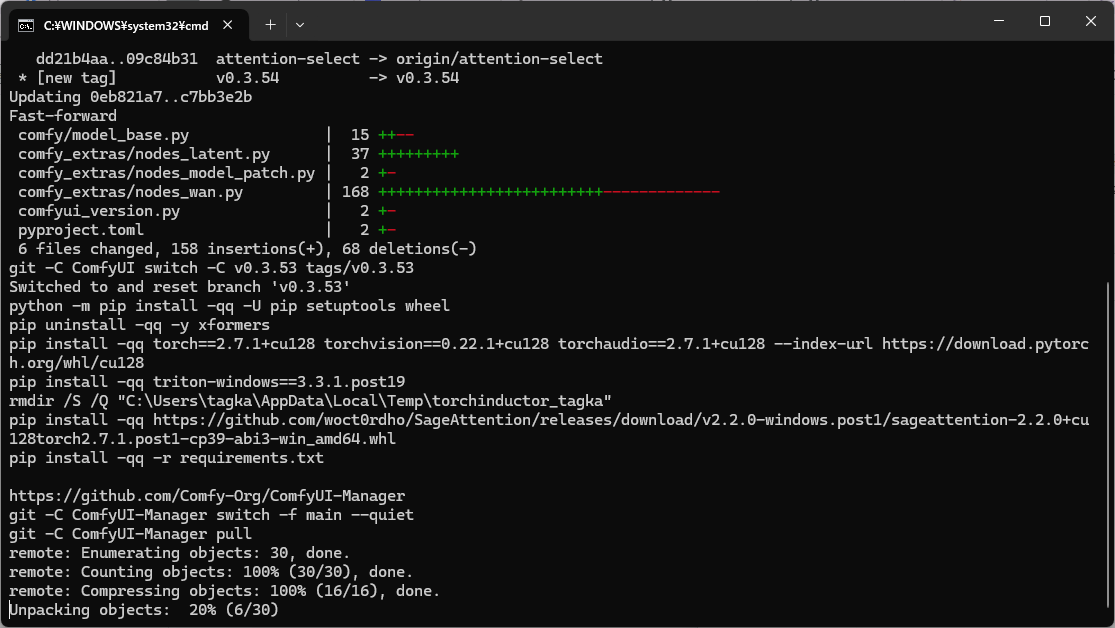Click the download.pytorch.org index URL

coord(940,344)
